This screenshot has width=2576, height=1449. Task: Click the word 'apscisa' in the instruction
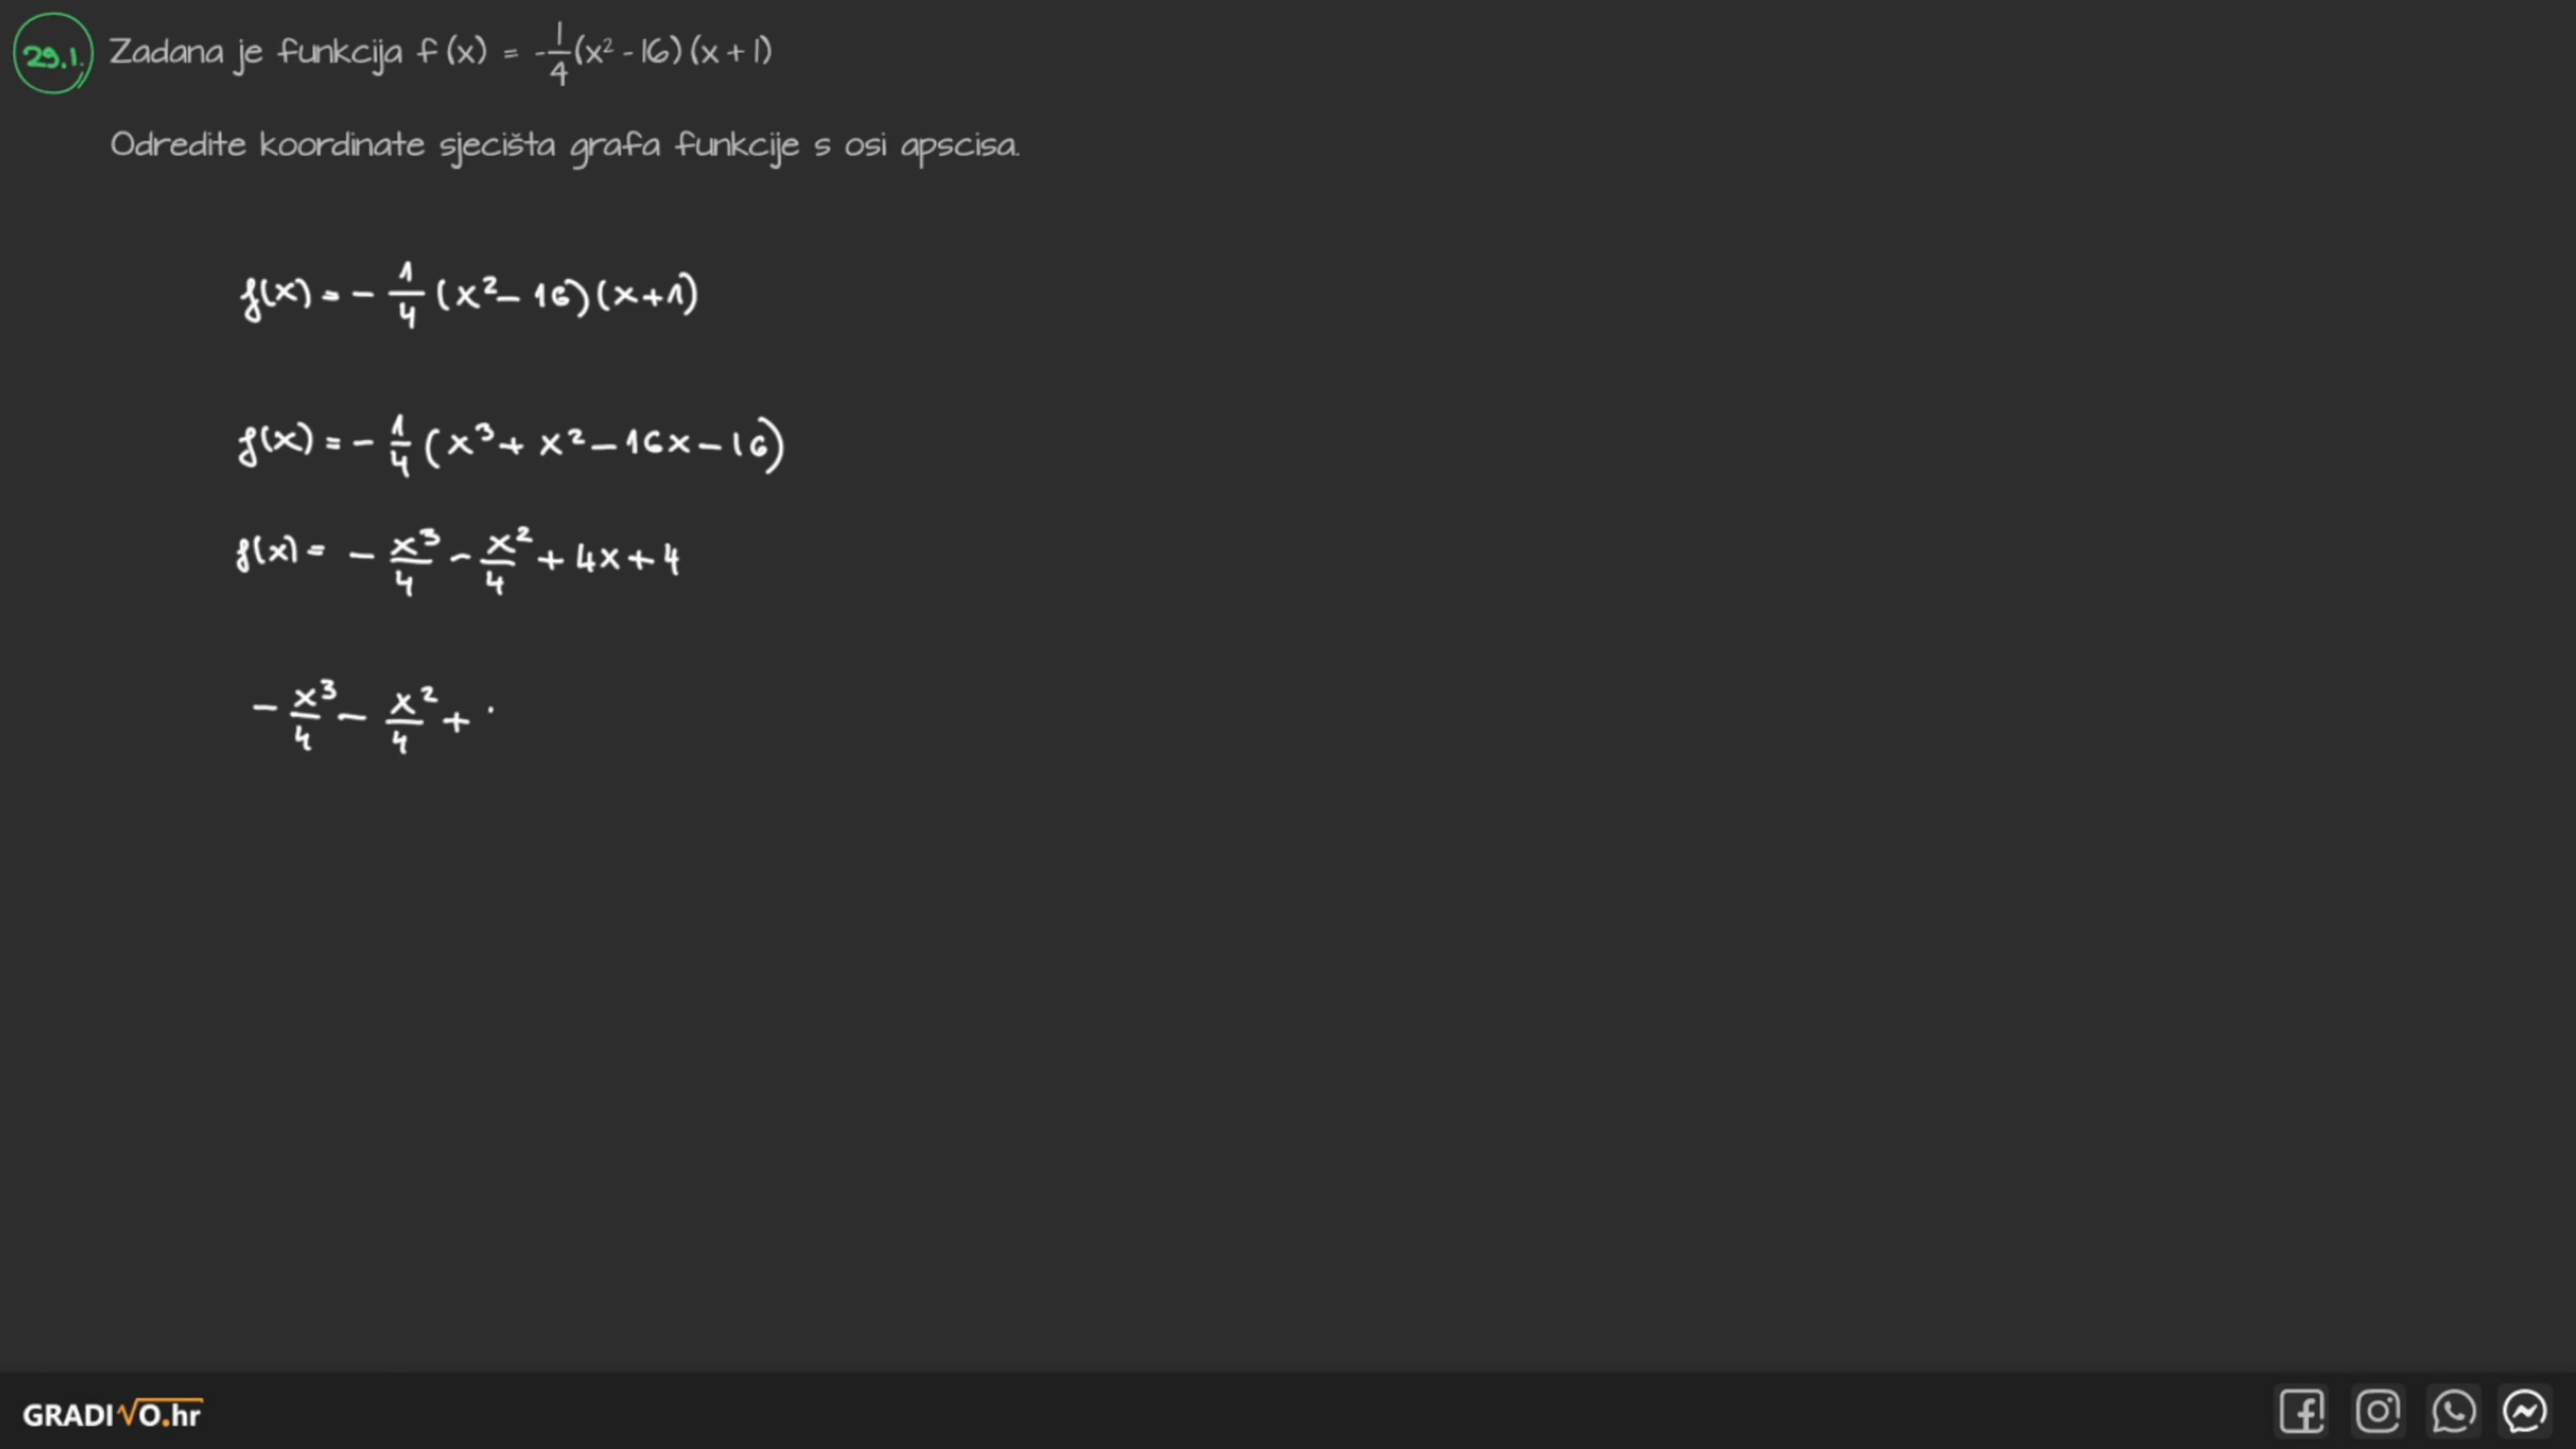(959, 146)
